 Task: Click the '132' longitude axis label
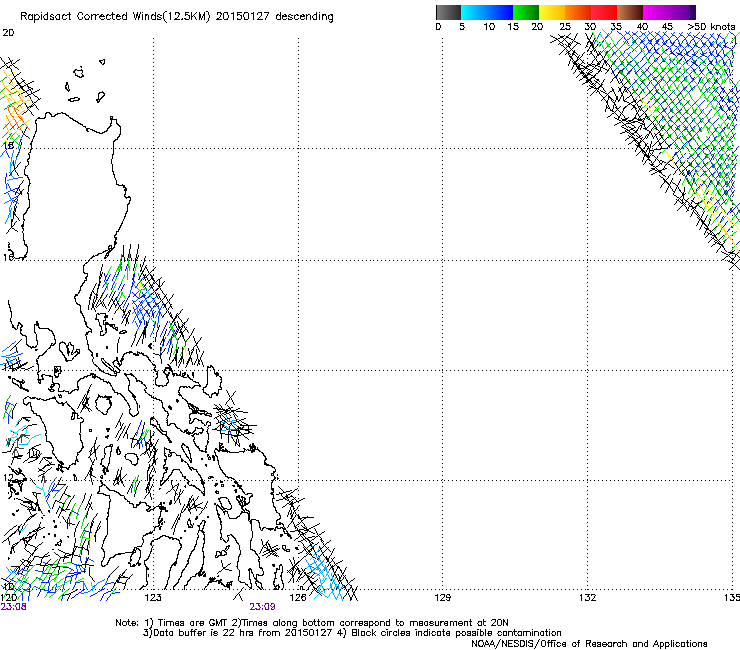coord(587,598)
